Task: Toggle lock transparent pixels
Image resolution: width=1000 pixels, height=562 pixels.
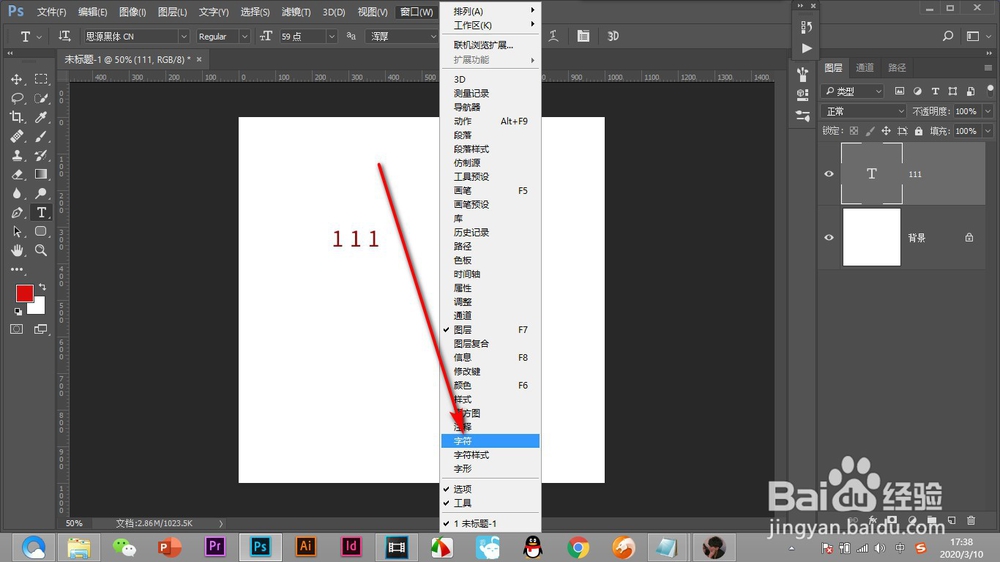Action: [x=854, y=131]
